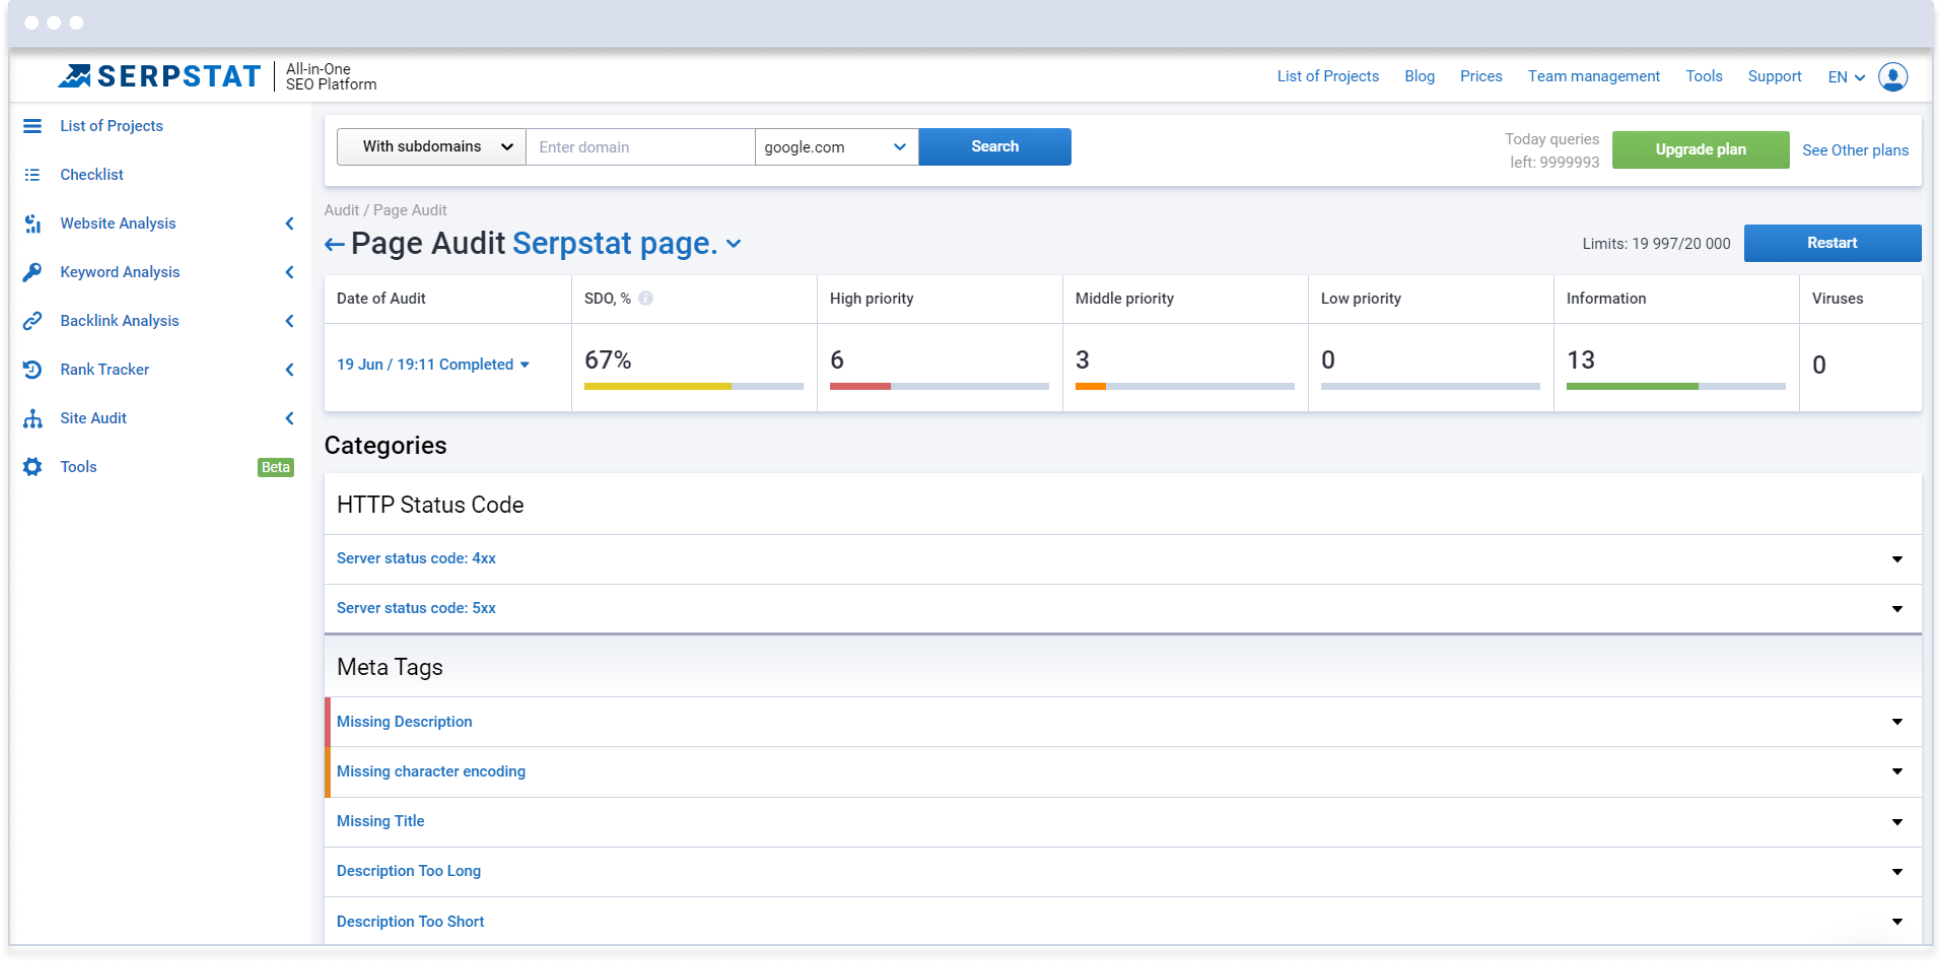
Task: Go back using the arrow beside Page Audit
Action: pyautogui.click(x=334, y=244)
